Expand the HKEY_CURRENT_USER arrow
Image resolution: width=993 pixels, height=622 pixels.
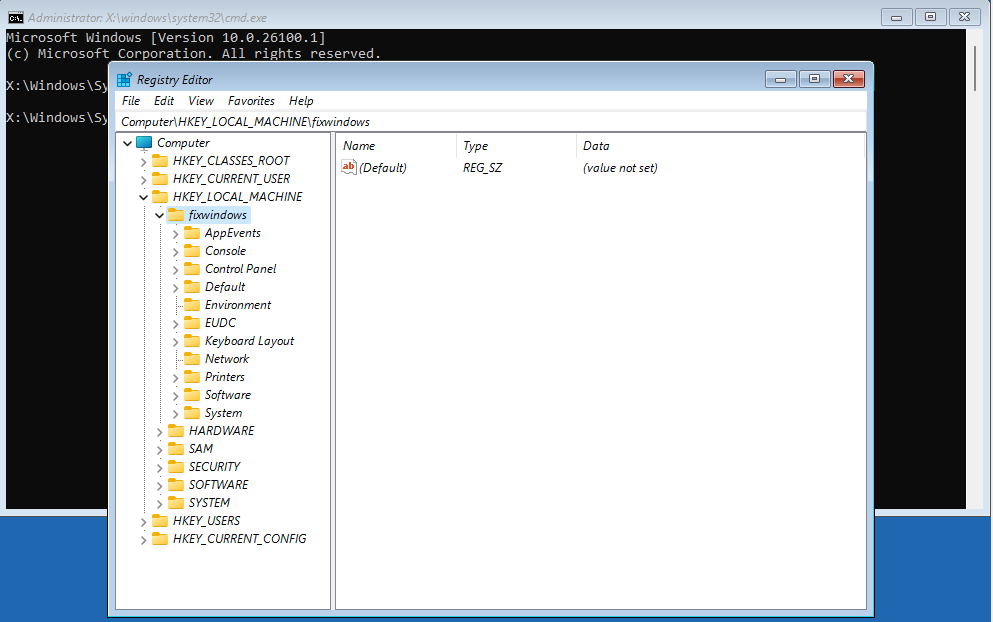[x=143, y=179]
